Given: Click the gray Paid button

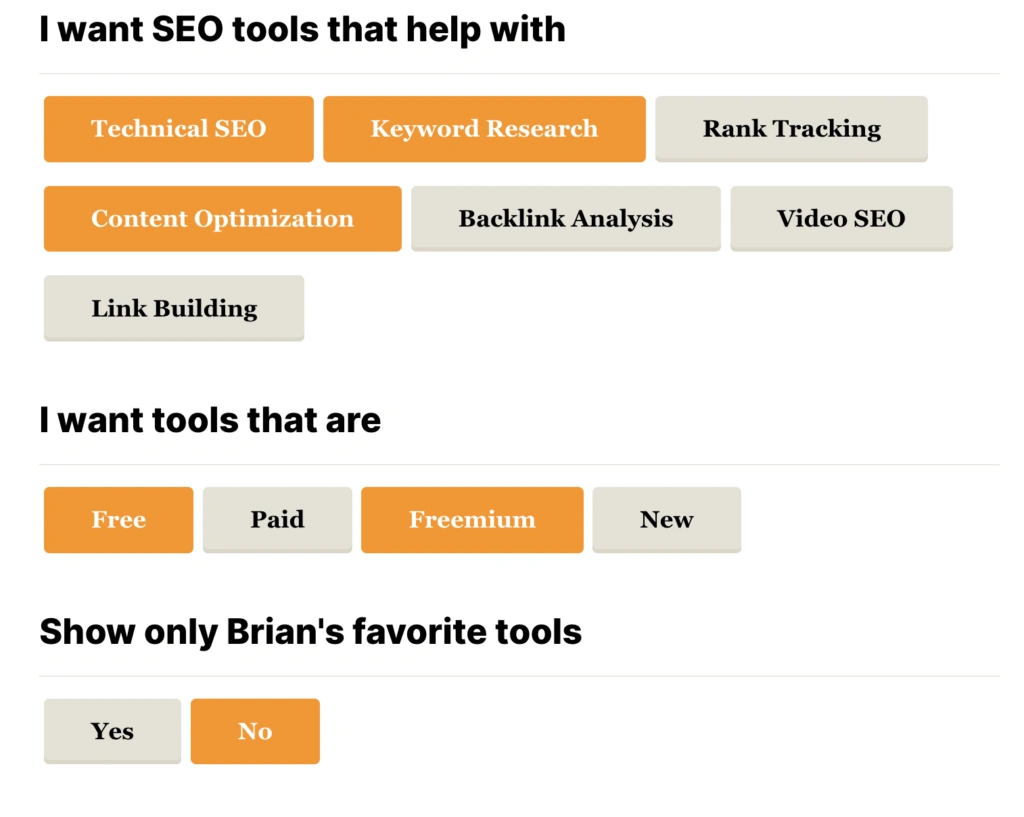Looking at the screenshot, I should 277,520.
